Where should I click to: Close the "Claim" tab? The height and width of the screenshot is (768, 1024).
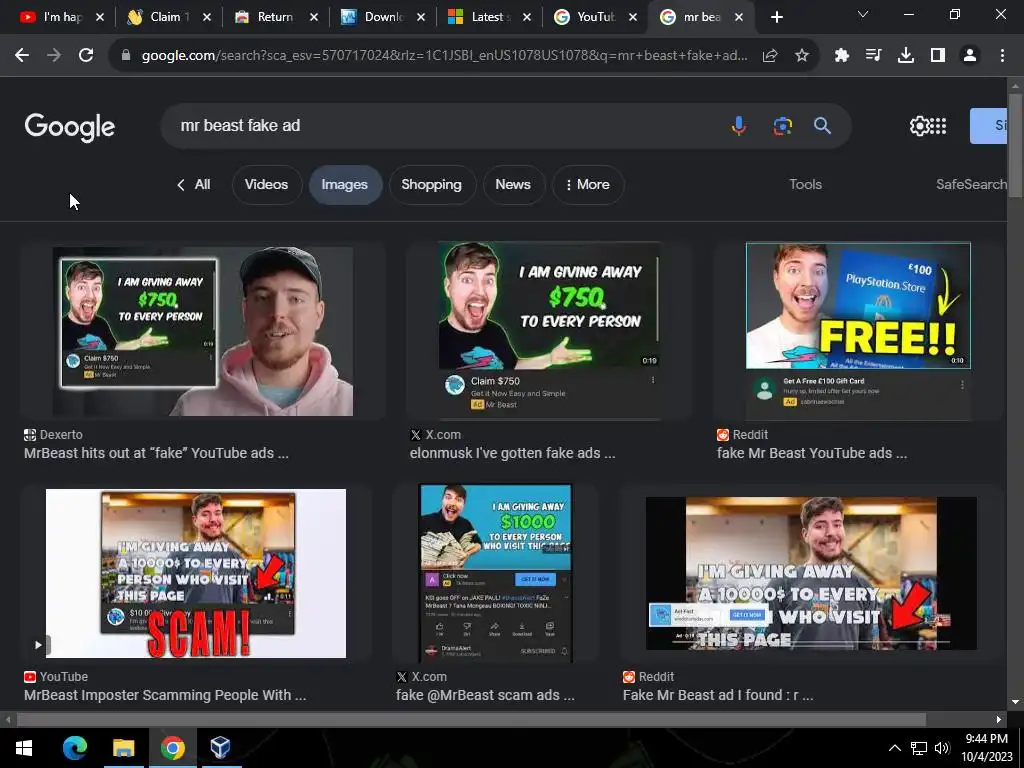(x=207, y=18)
